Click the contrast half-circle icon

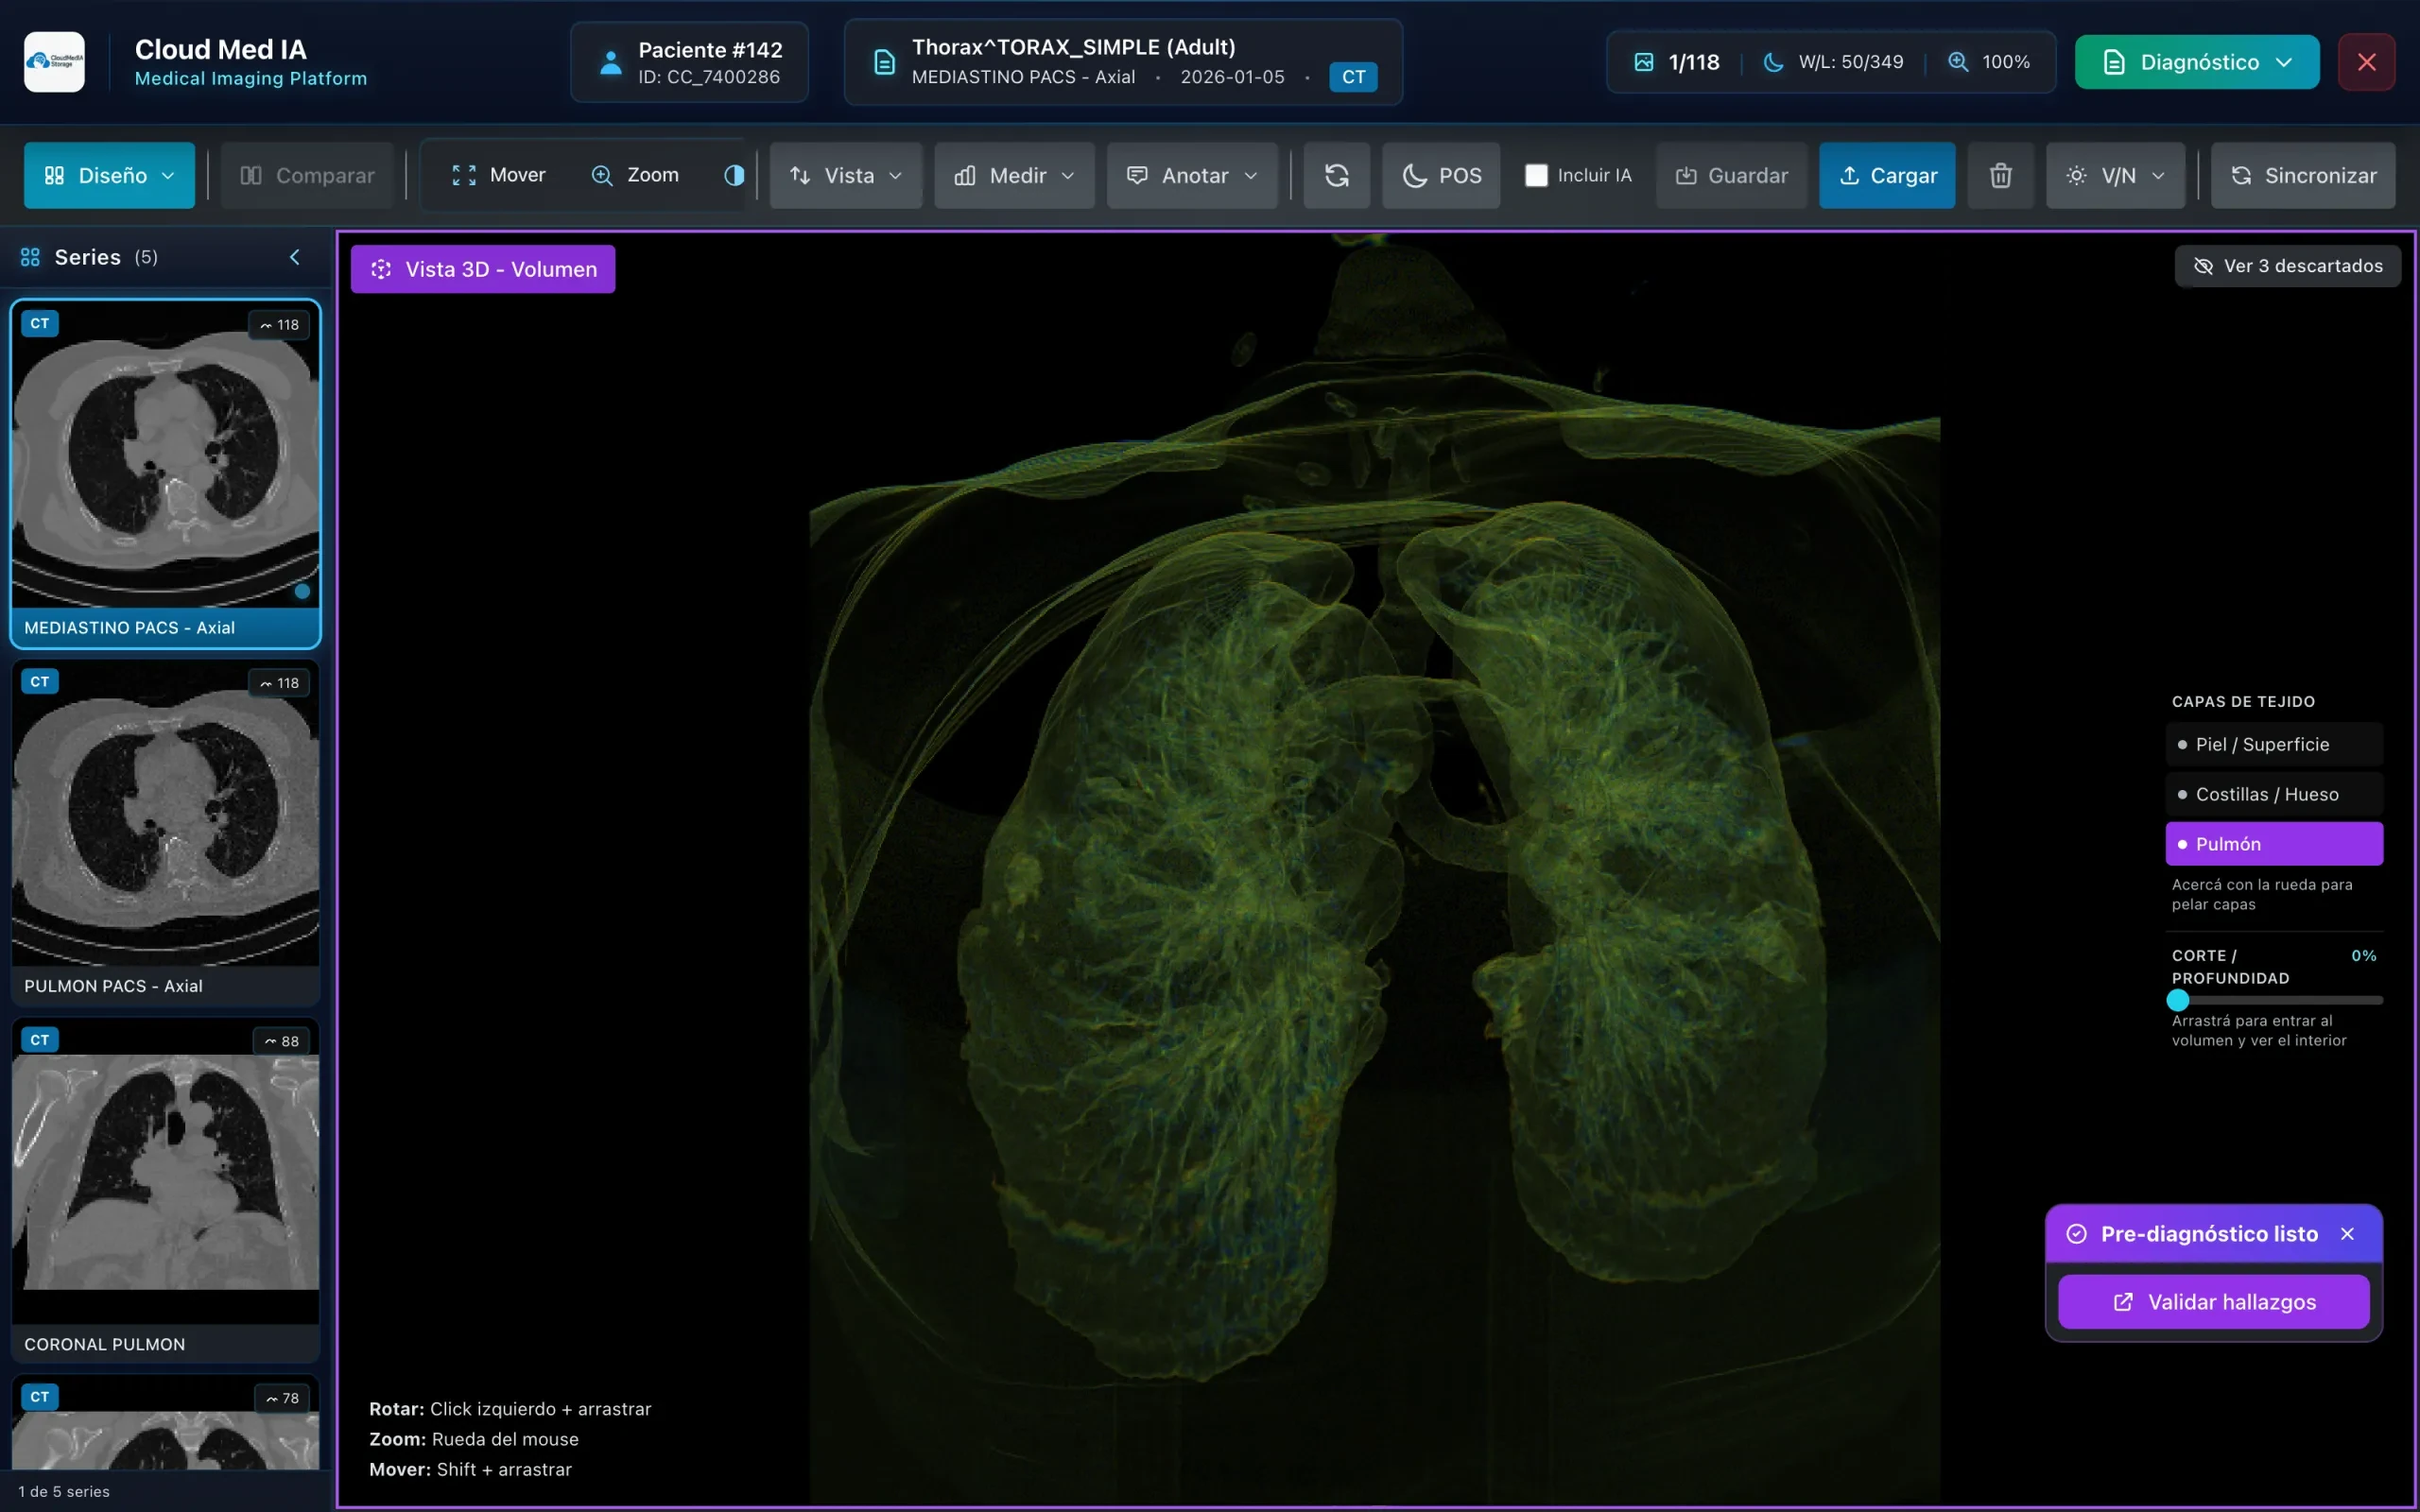(734, 175)
